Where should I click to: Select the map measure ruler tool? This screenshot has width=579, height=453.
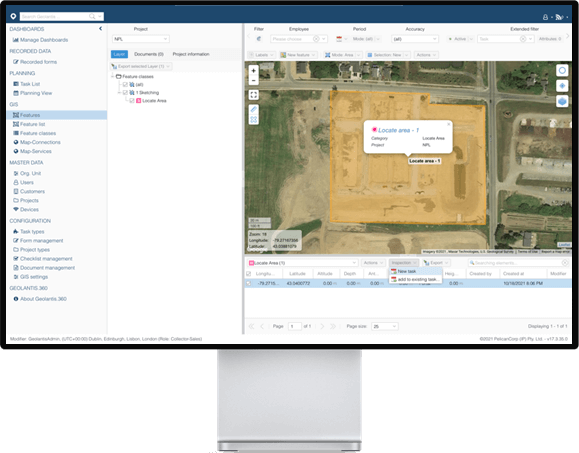[253, 109]
